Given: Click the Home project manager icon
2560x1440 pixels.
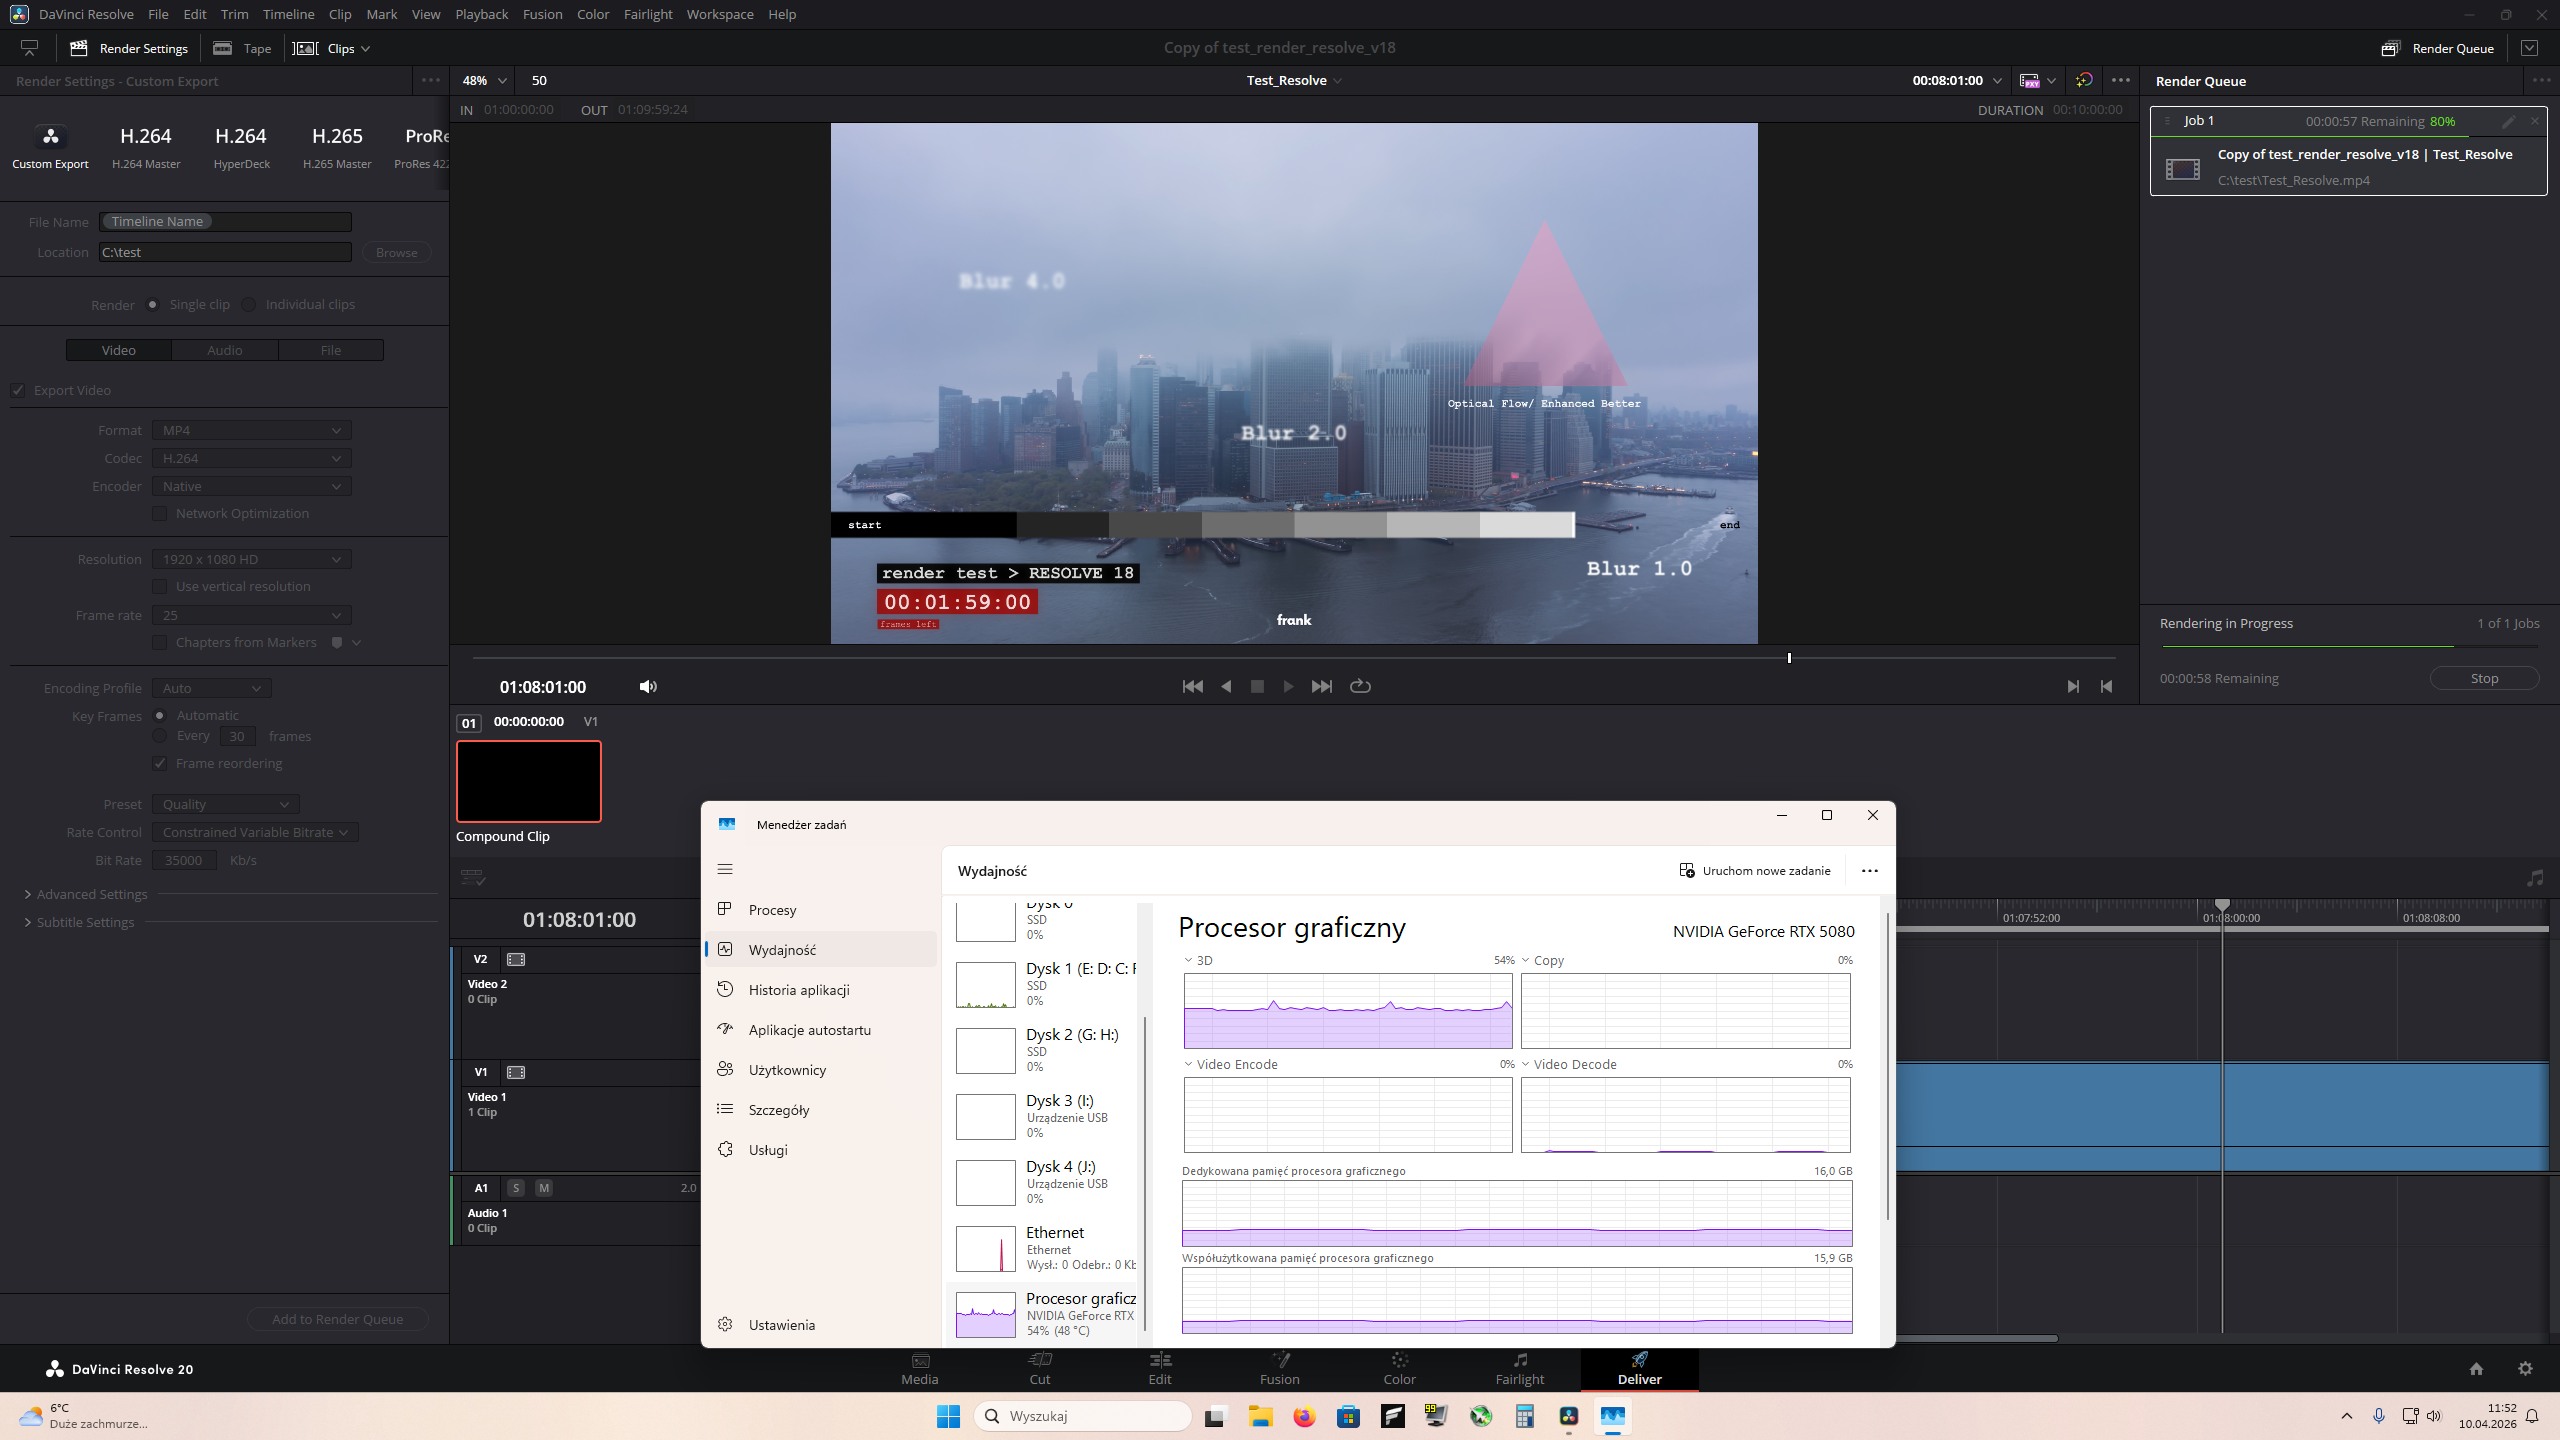Looking at the screenshot, I should [x=2476, y=1369].
